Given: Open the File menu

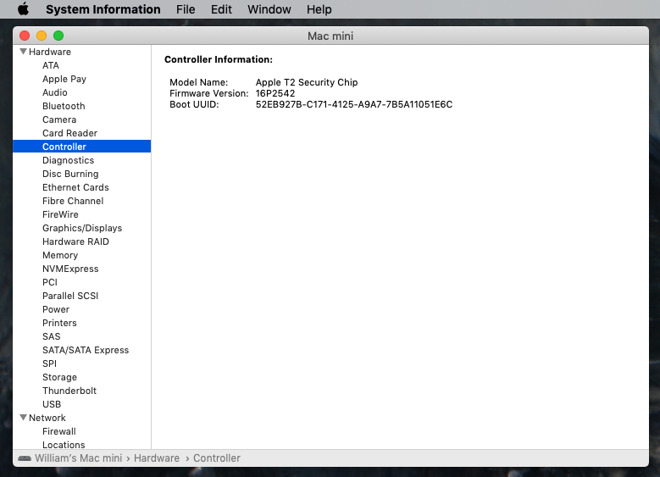Looking at the screenshot, I should pos(186,9).
